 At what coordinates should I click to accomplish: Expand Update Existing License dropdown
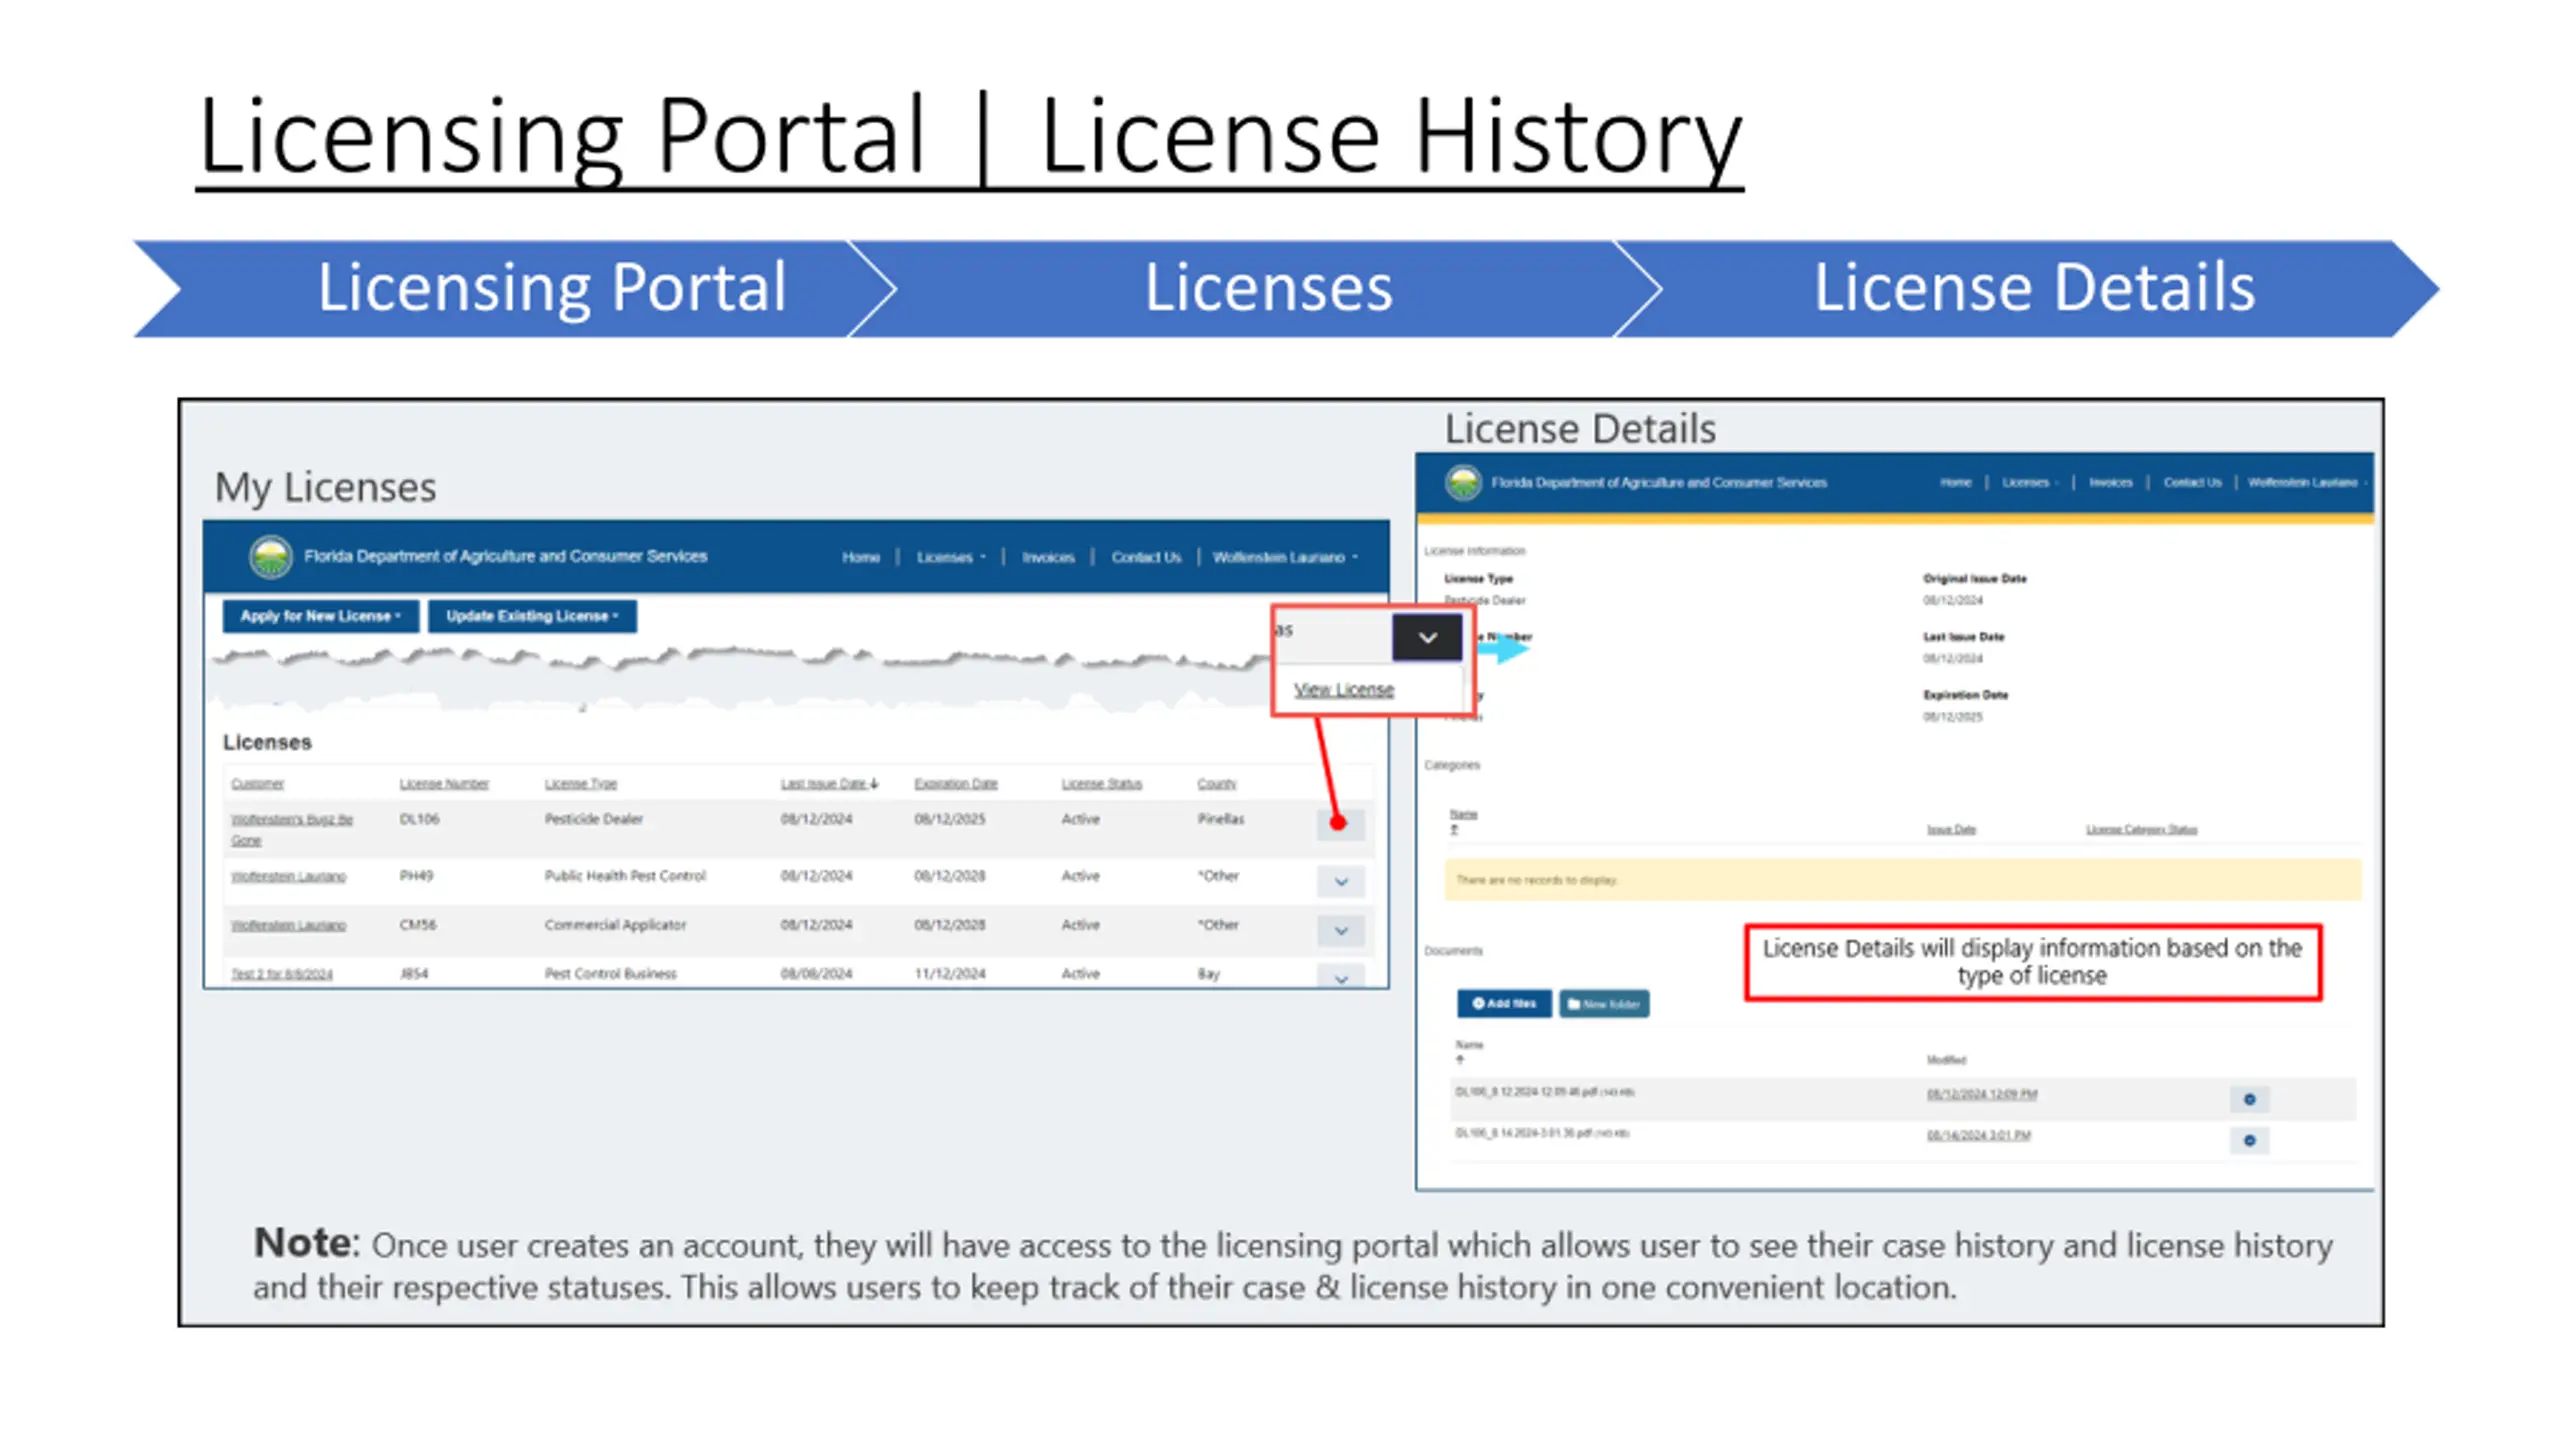[x=532, y=616]
